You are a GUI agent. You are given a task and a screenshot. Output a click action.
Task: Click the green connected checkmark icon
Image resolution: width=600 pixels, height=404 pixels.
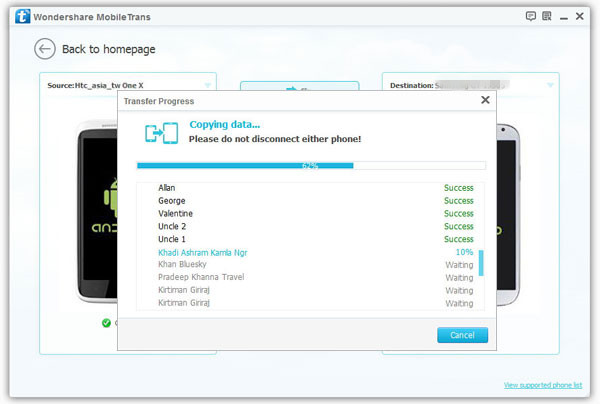coord(106,323)
